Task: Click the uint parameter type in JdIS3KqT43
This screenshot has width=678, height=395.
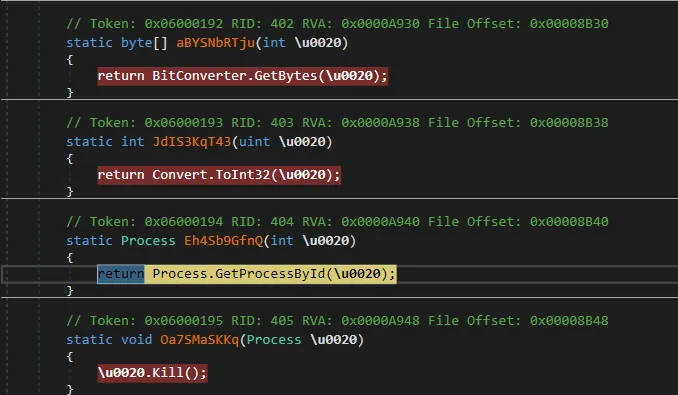Action: [x=254, y=142]
